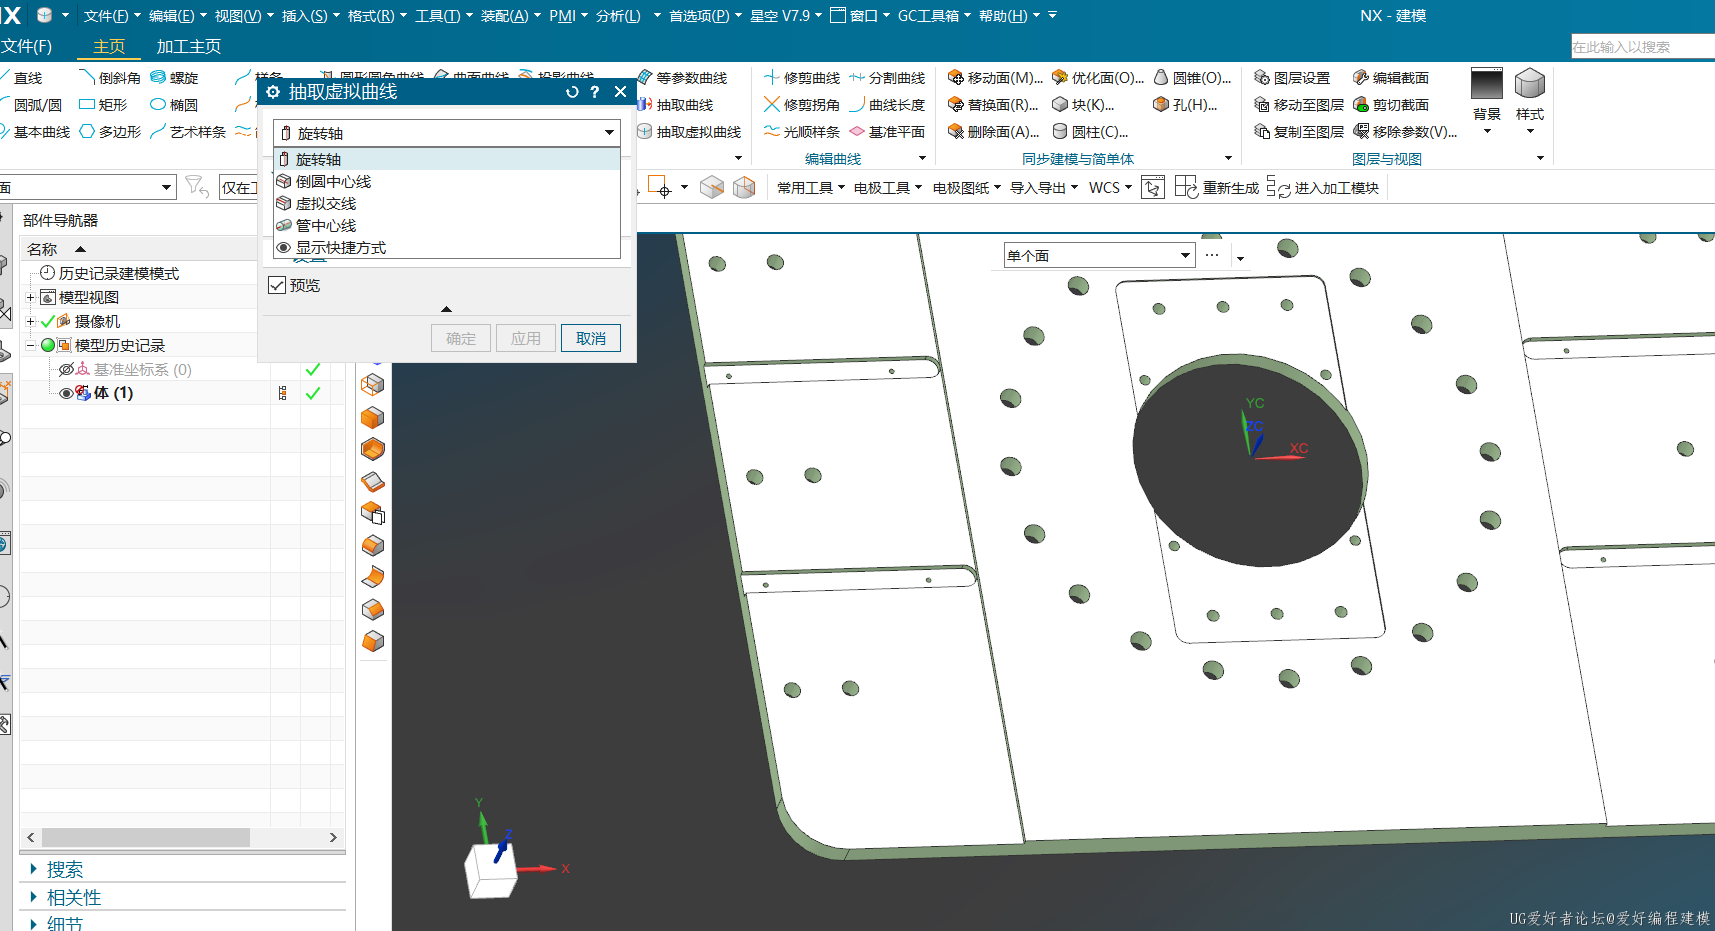Open the 样式 style dropdown
Image resolution: width=1715 pixels, height=931 pixels.
(x=1530, y=131)
